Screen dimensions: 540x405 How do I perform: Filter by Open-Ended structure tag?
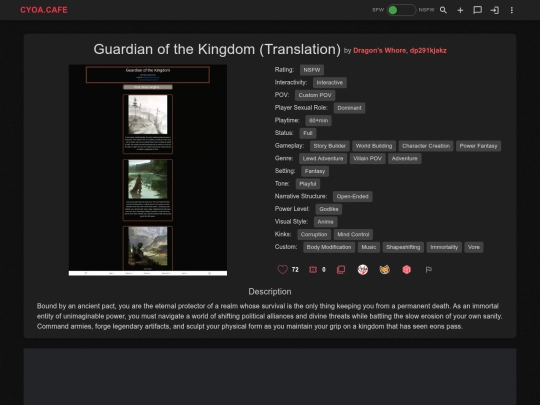click(352, 197)
